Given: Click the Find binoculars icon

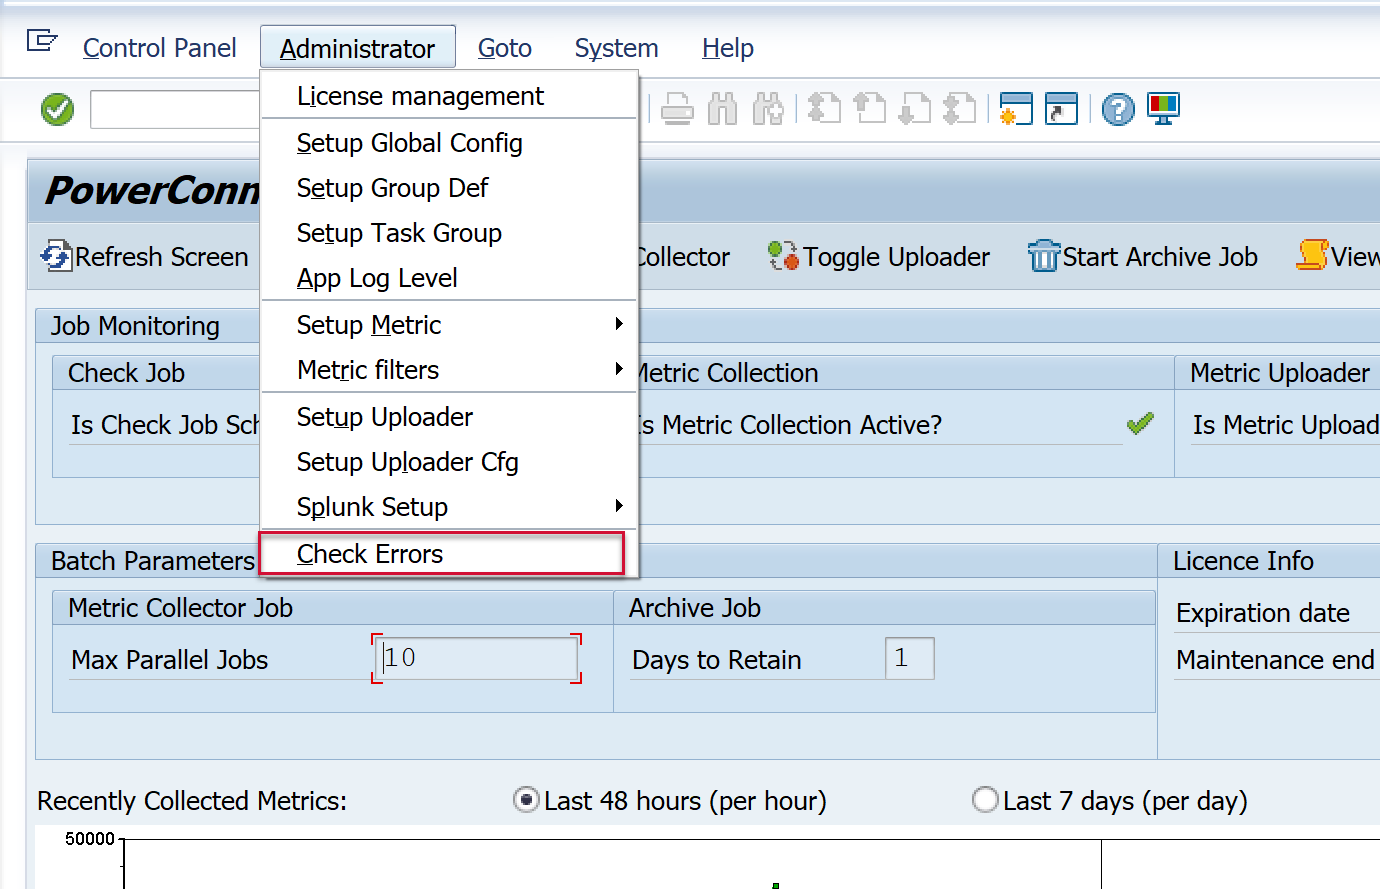Looking at the screenshot, I should 722,109.
